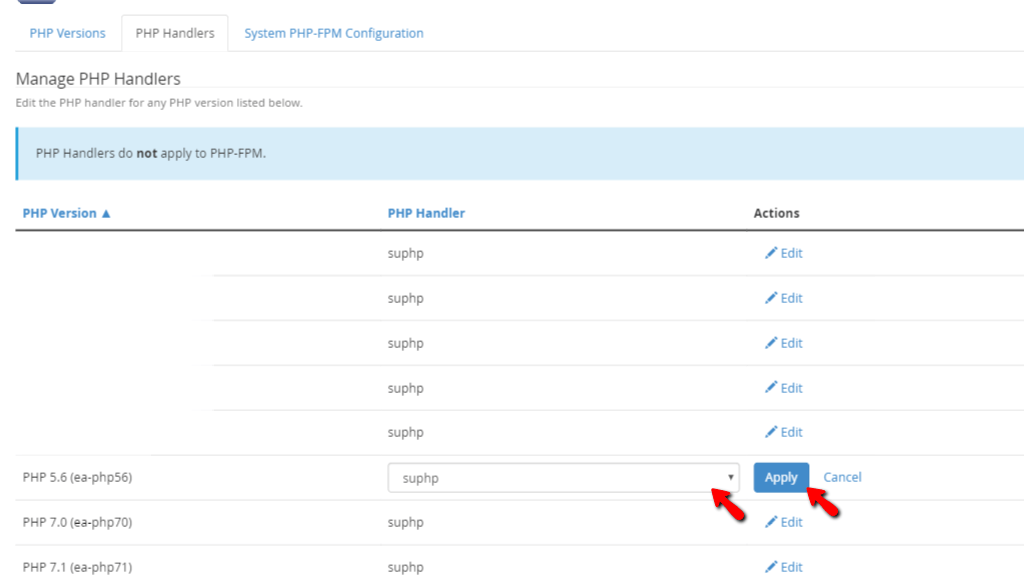1024x576 pixels.
Task: Open the System PHP-FPM Configuration tab
Action: 334,33
